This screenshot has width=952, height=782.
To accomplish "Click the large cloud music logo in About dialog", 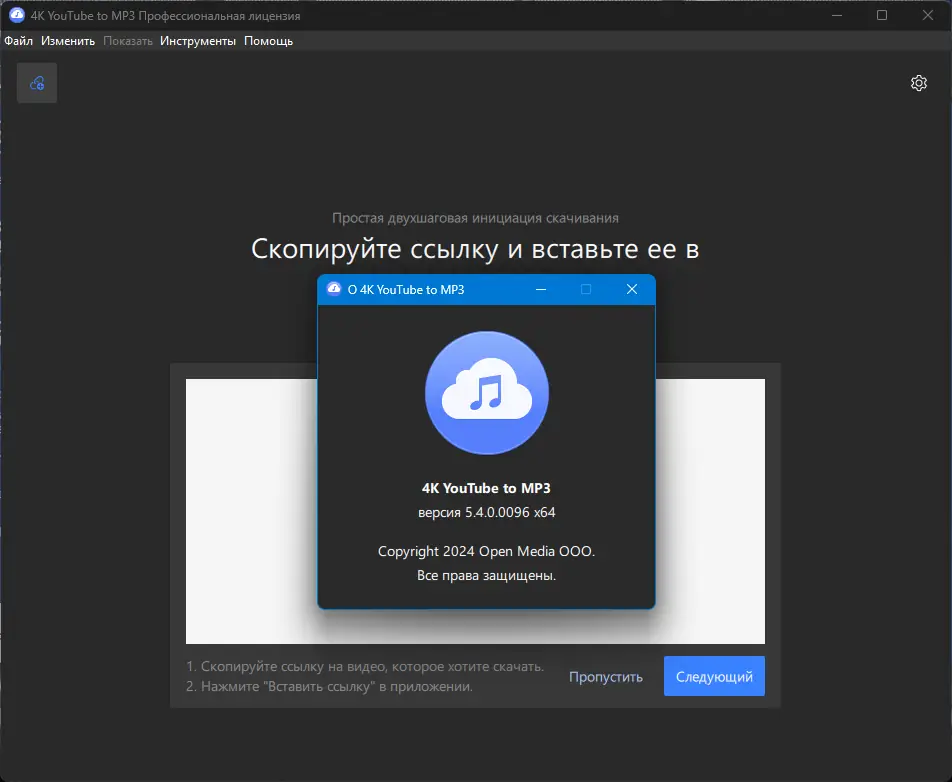I will 487,393.
